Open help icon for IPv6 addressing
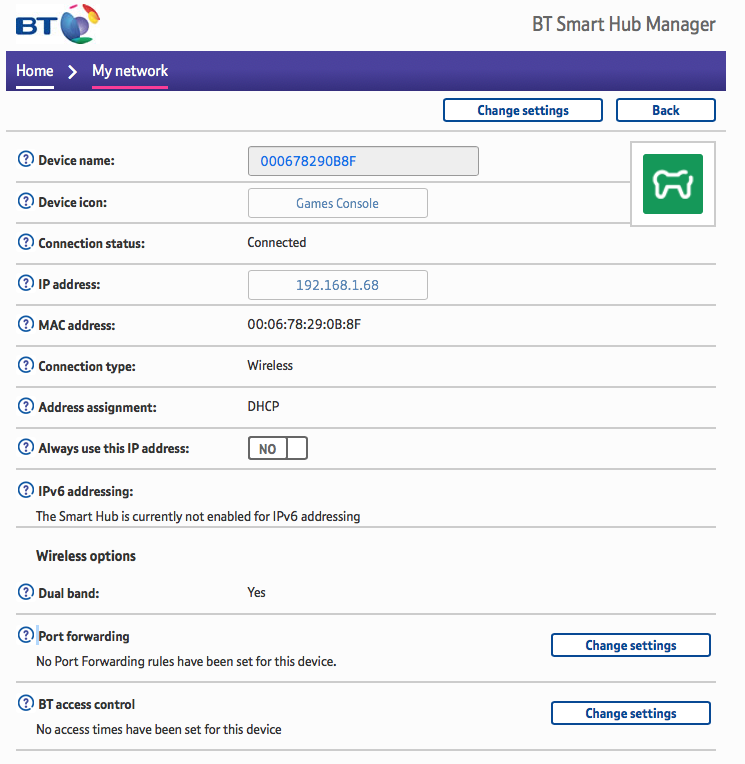The image size is (745, 764). tap(26, 490)
